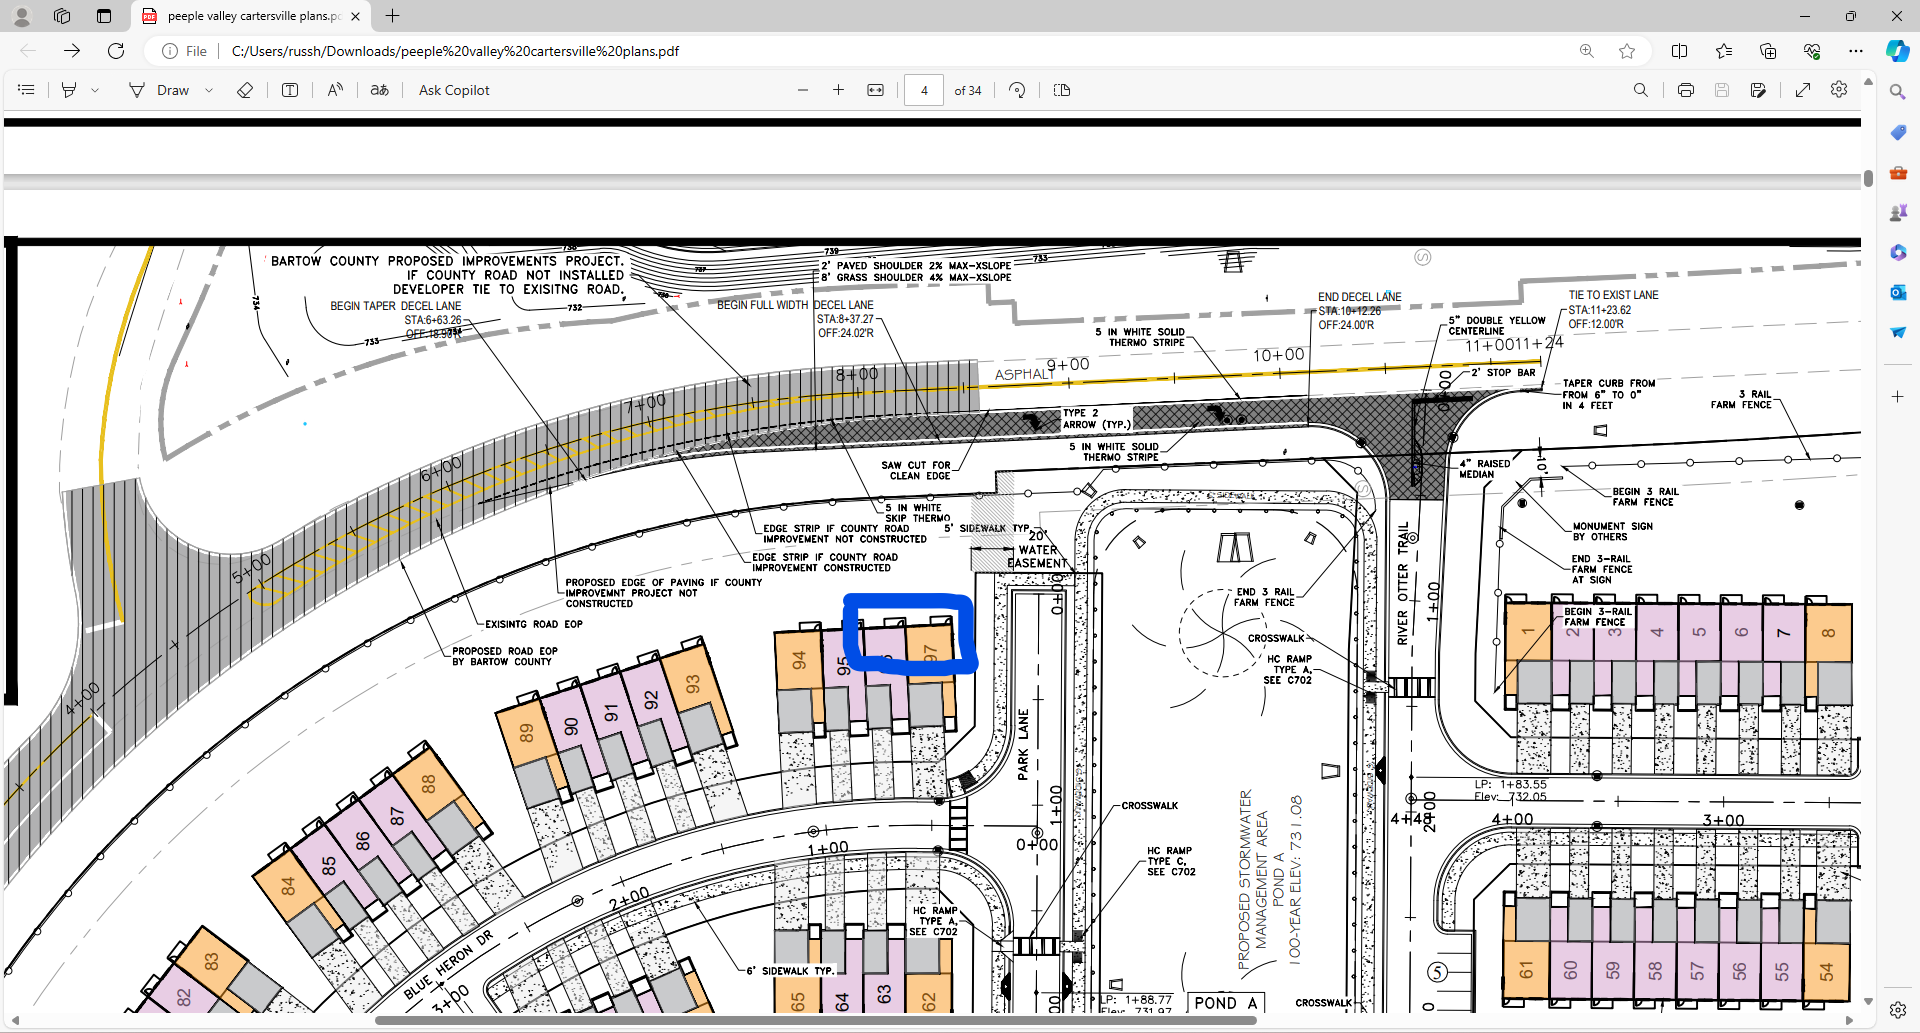The height and width of the screenshot is (1033, 1920).
Task: Customize sidebar with plus button
Action: (x=1898, y=397)
